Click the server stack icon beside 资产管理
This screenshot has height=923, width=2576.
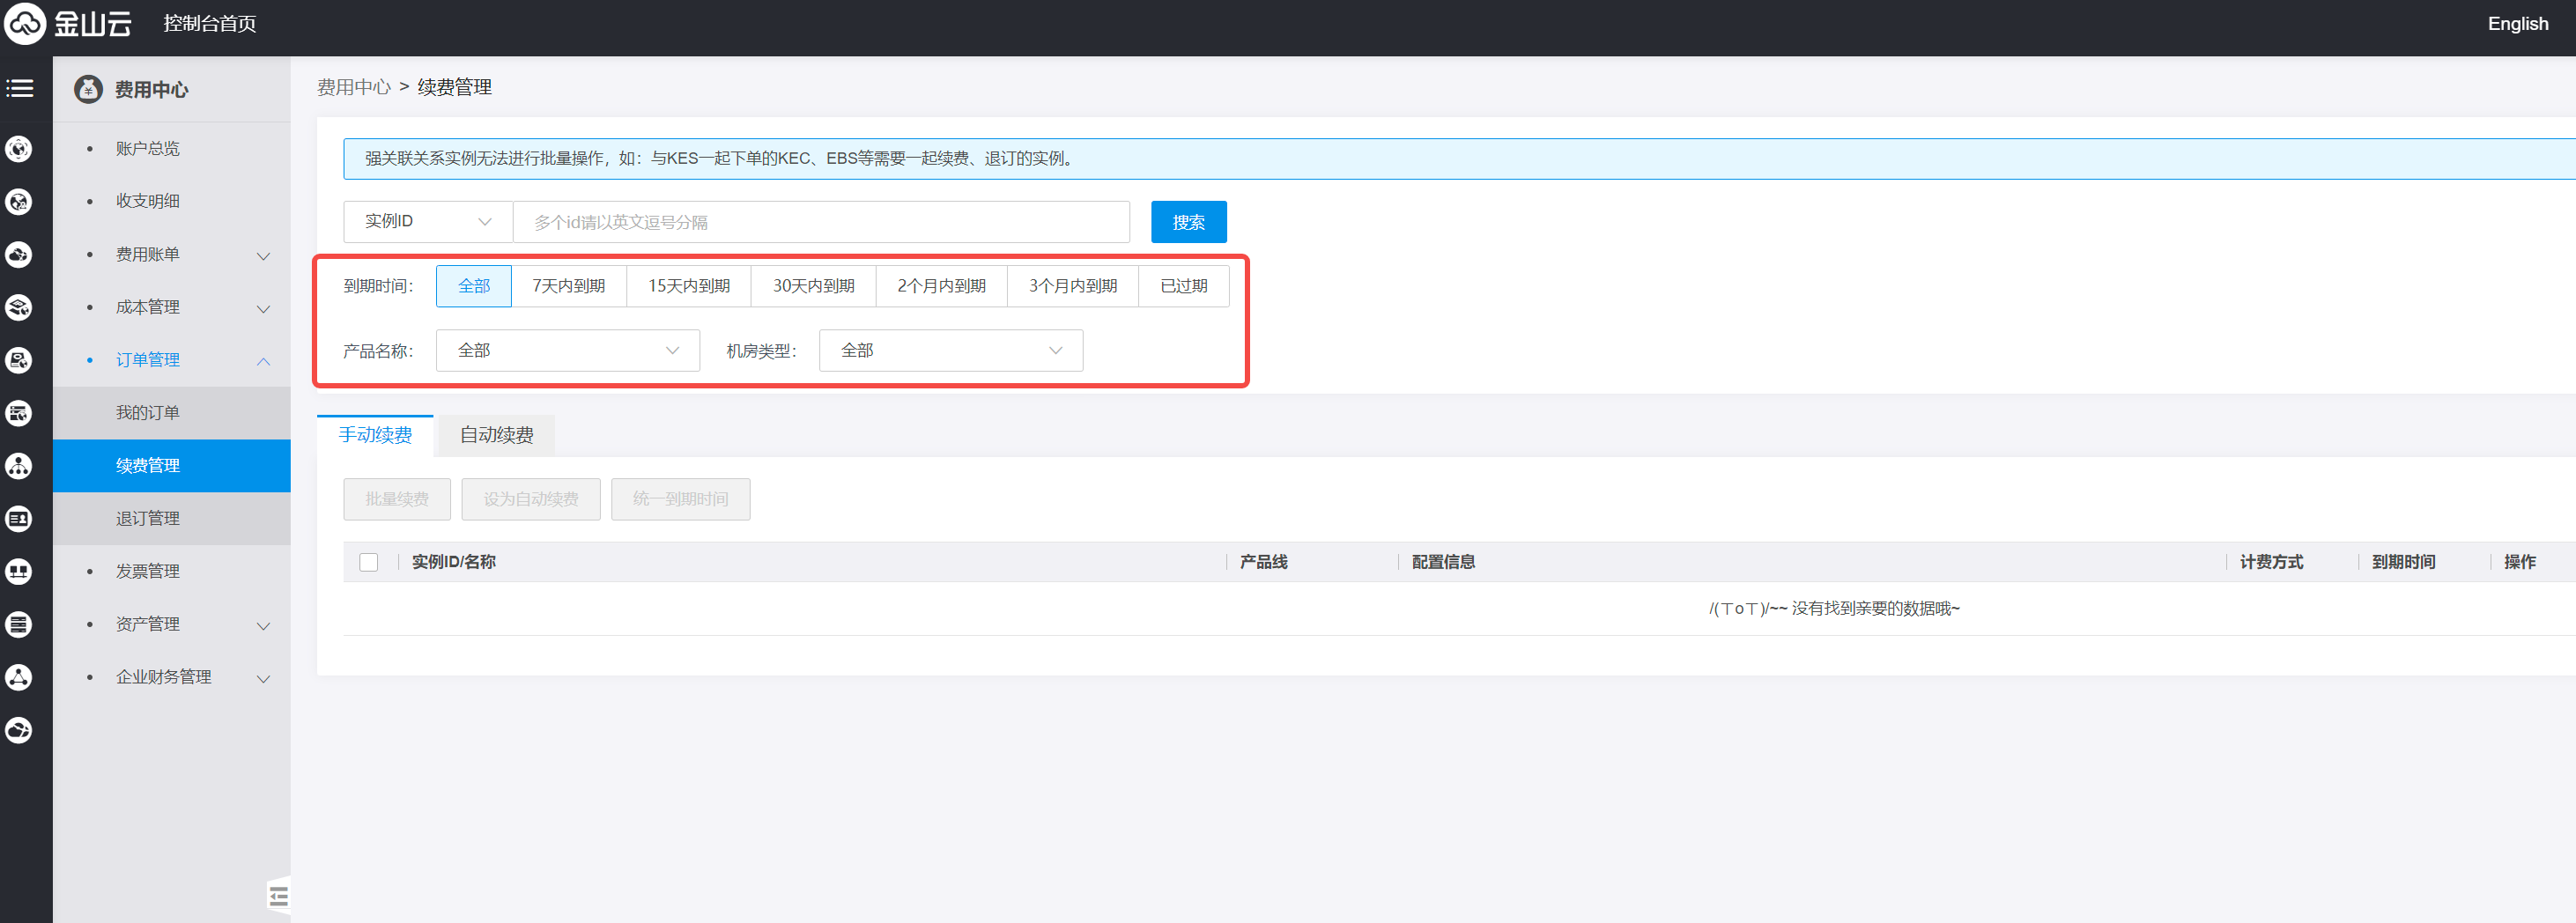[19, 625]
